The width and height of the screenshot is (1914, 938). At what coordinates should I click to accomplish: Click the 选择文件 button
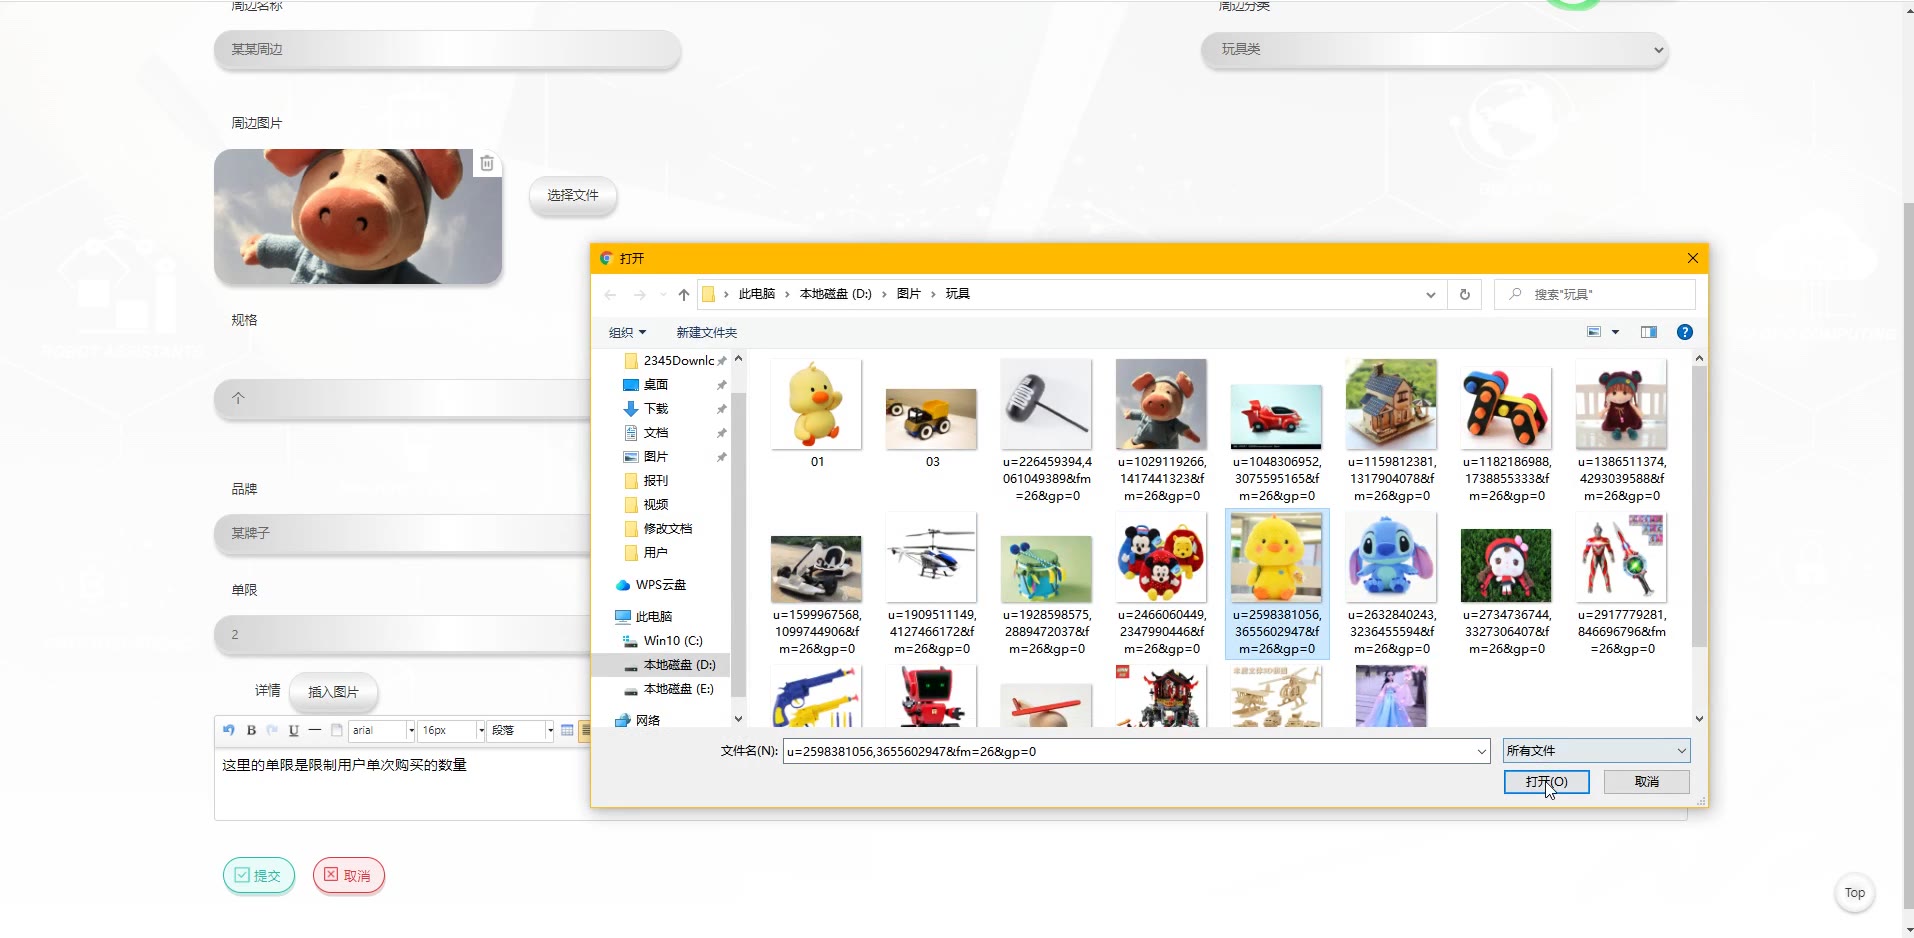pyautogui.click(x=573, y=195)
